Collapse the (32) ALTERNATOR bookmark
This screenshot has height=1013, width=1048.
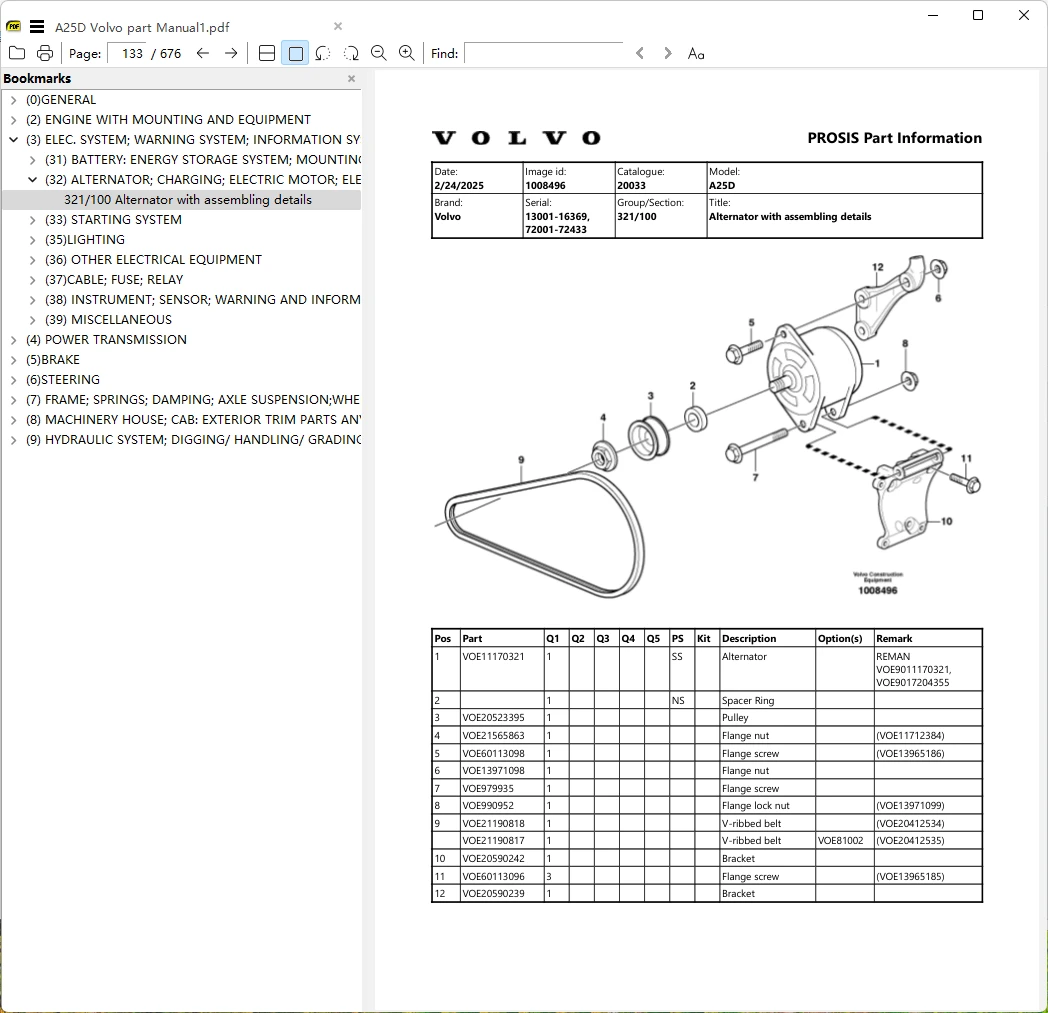tap(33, 180)
